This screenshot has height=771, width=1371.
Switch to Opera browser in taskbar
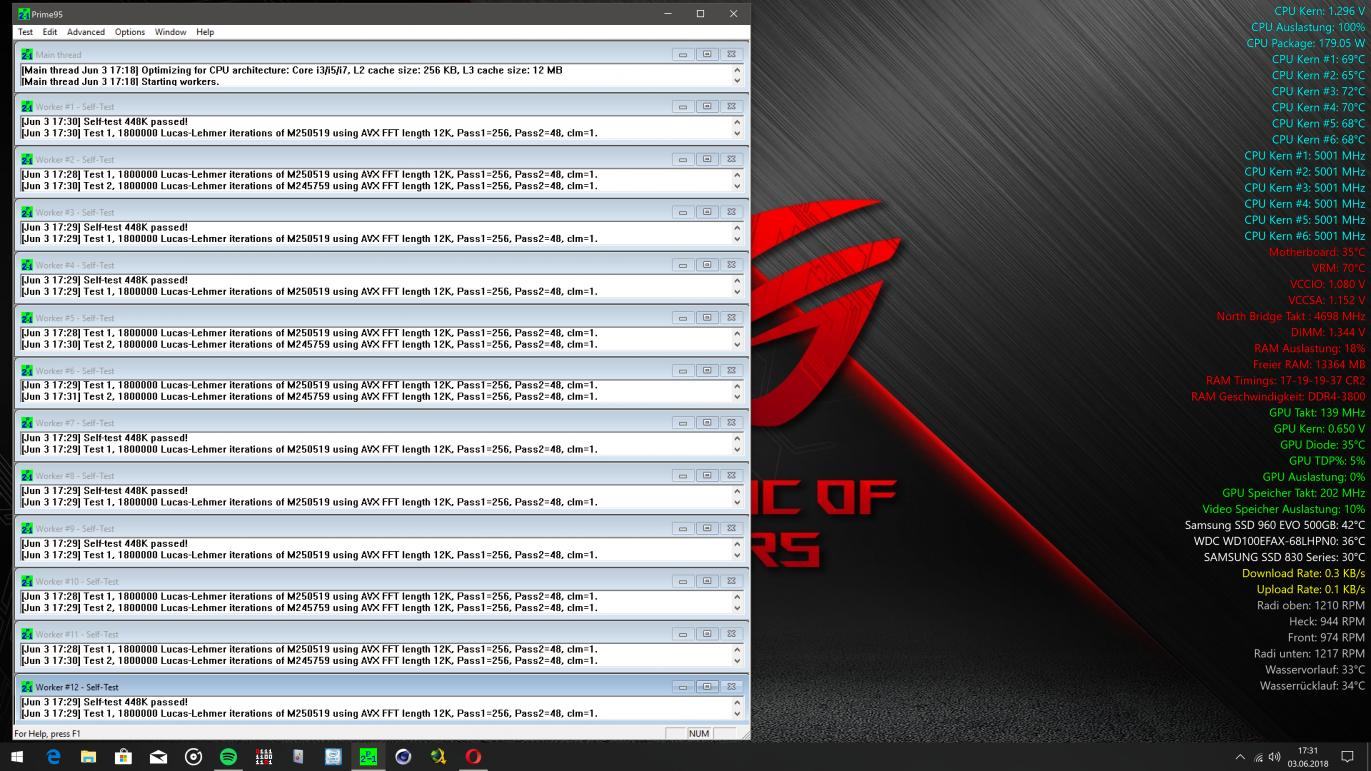(x=473, y=757)
